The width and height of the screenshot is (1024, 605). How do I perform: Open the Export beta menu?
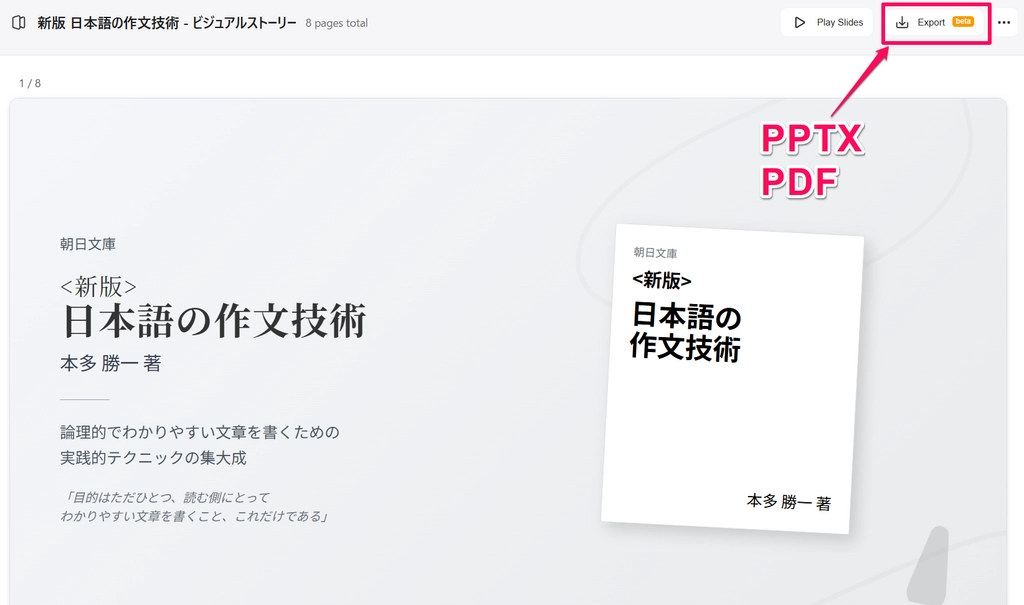pyautogui.click(x=935, y=22)
